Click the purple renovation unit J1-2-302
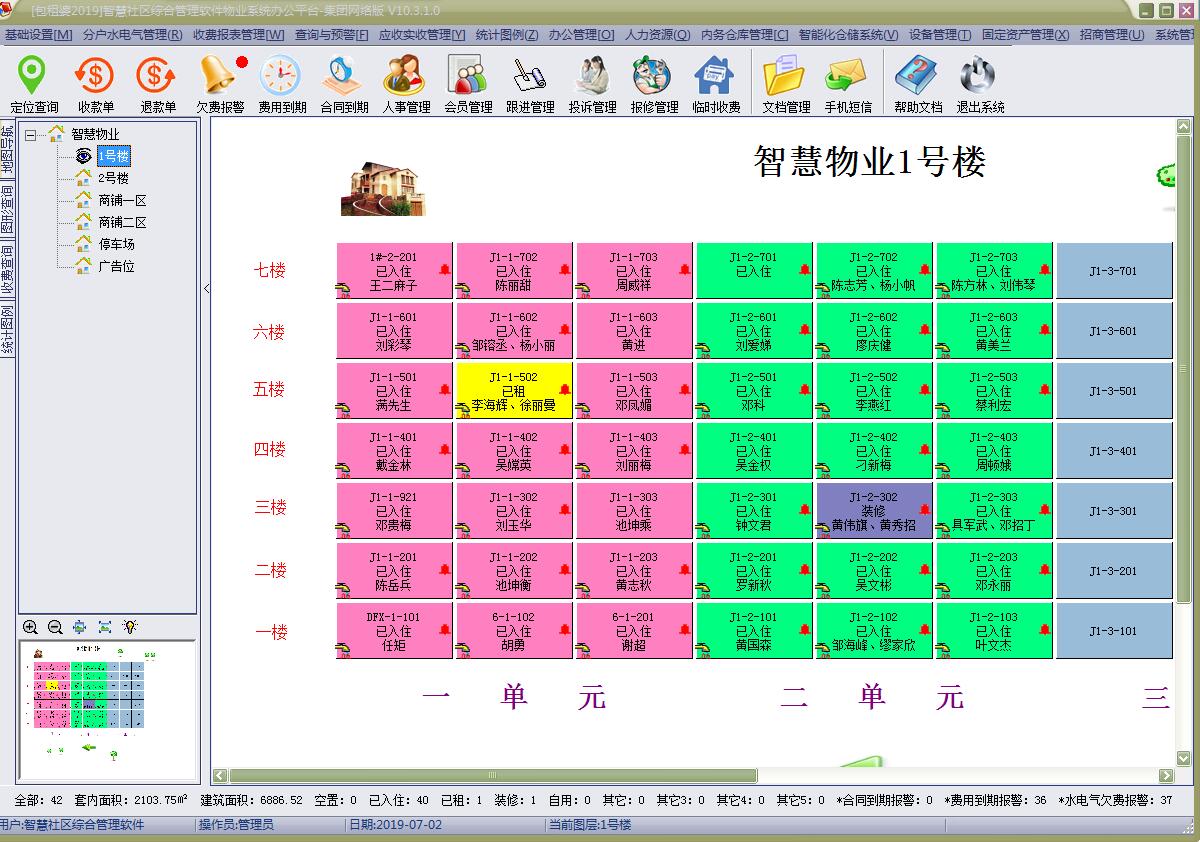1200x842 pixels. [x=874, y=511]
